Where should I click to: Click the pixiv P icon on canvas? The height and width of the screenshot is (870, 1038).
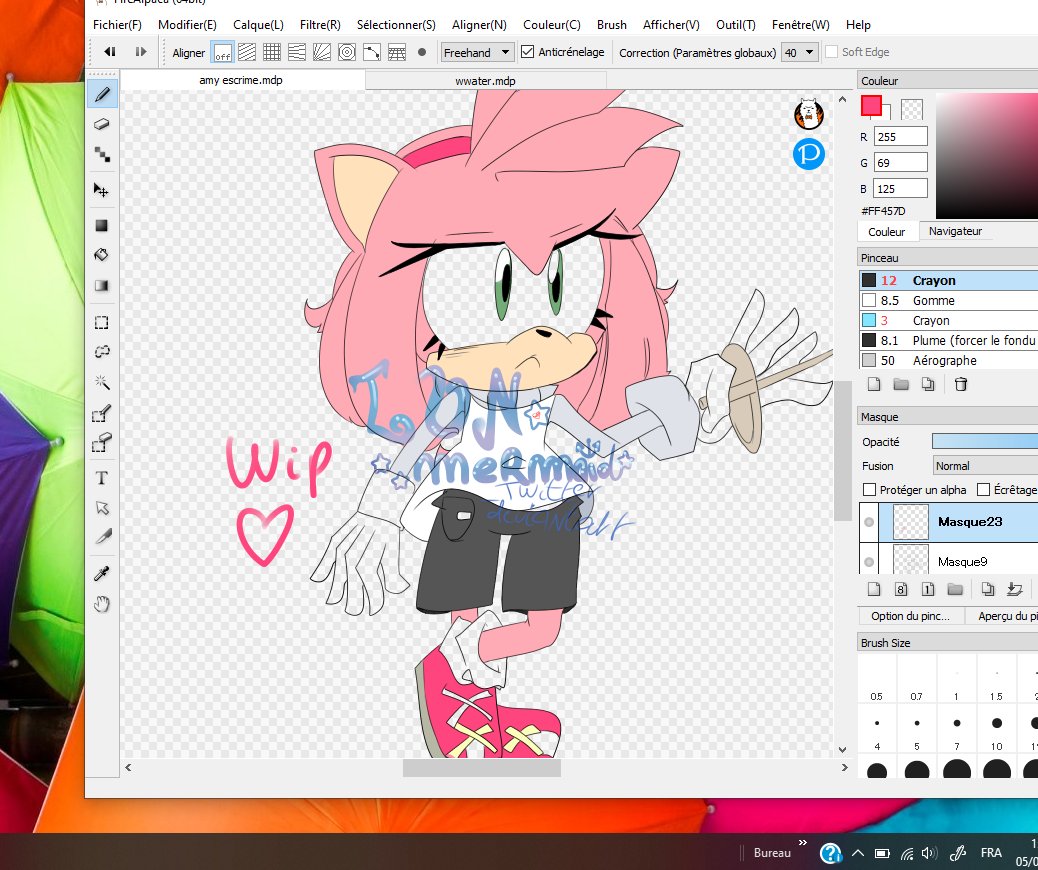[808, 154]
